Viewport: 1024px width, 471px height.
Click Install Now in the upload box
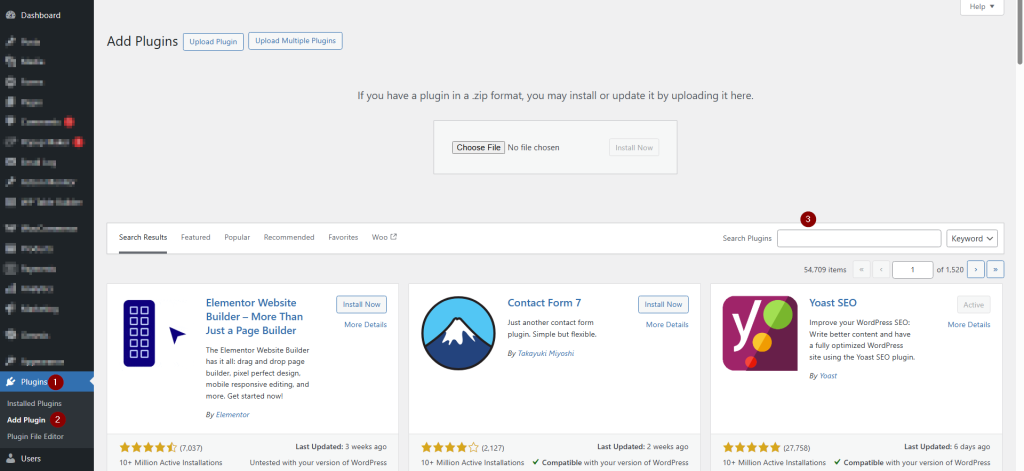[x=634, y=148]
